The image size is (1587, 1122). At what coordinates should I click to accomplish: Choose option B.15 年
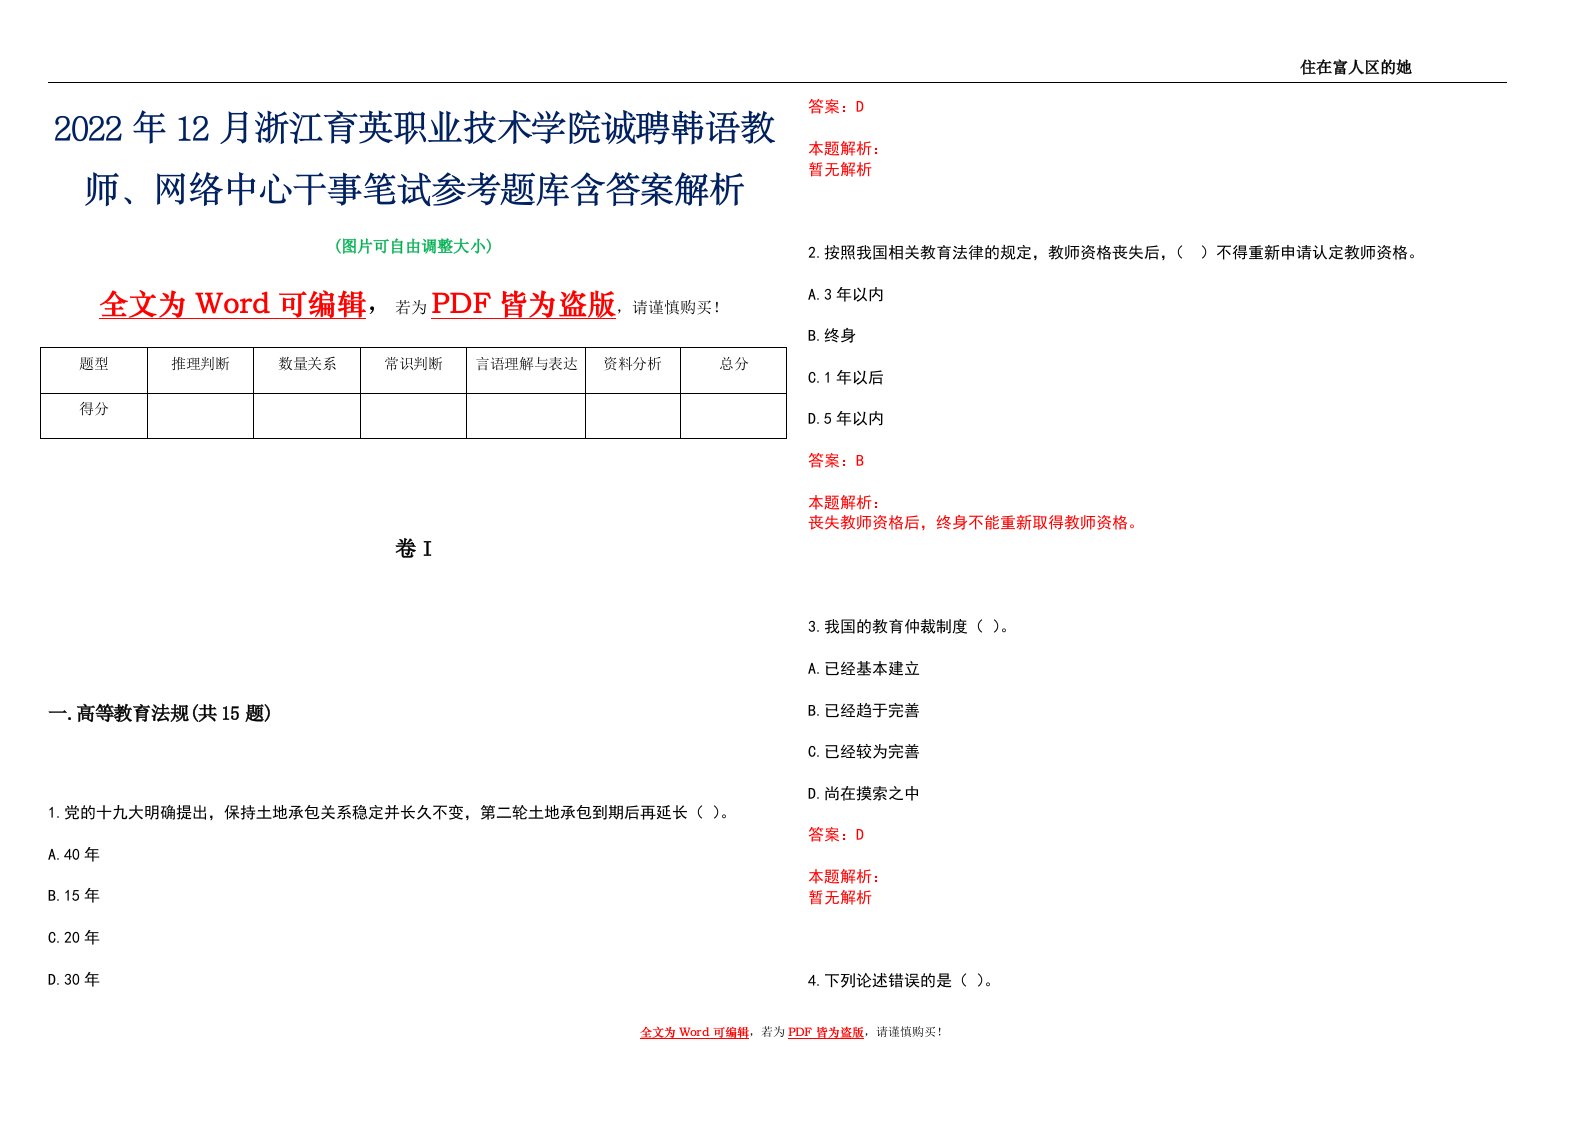click(74, 896)
